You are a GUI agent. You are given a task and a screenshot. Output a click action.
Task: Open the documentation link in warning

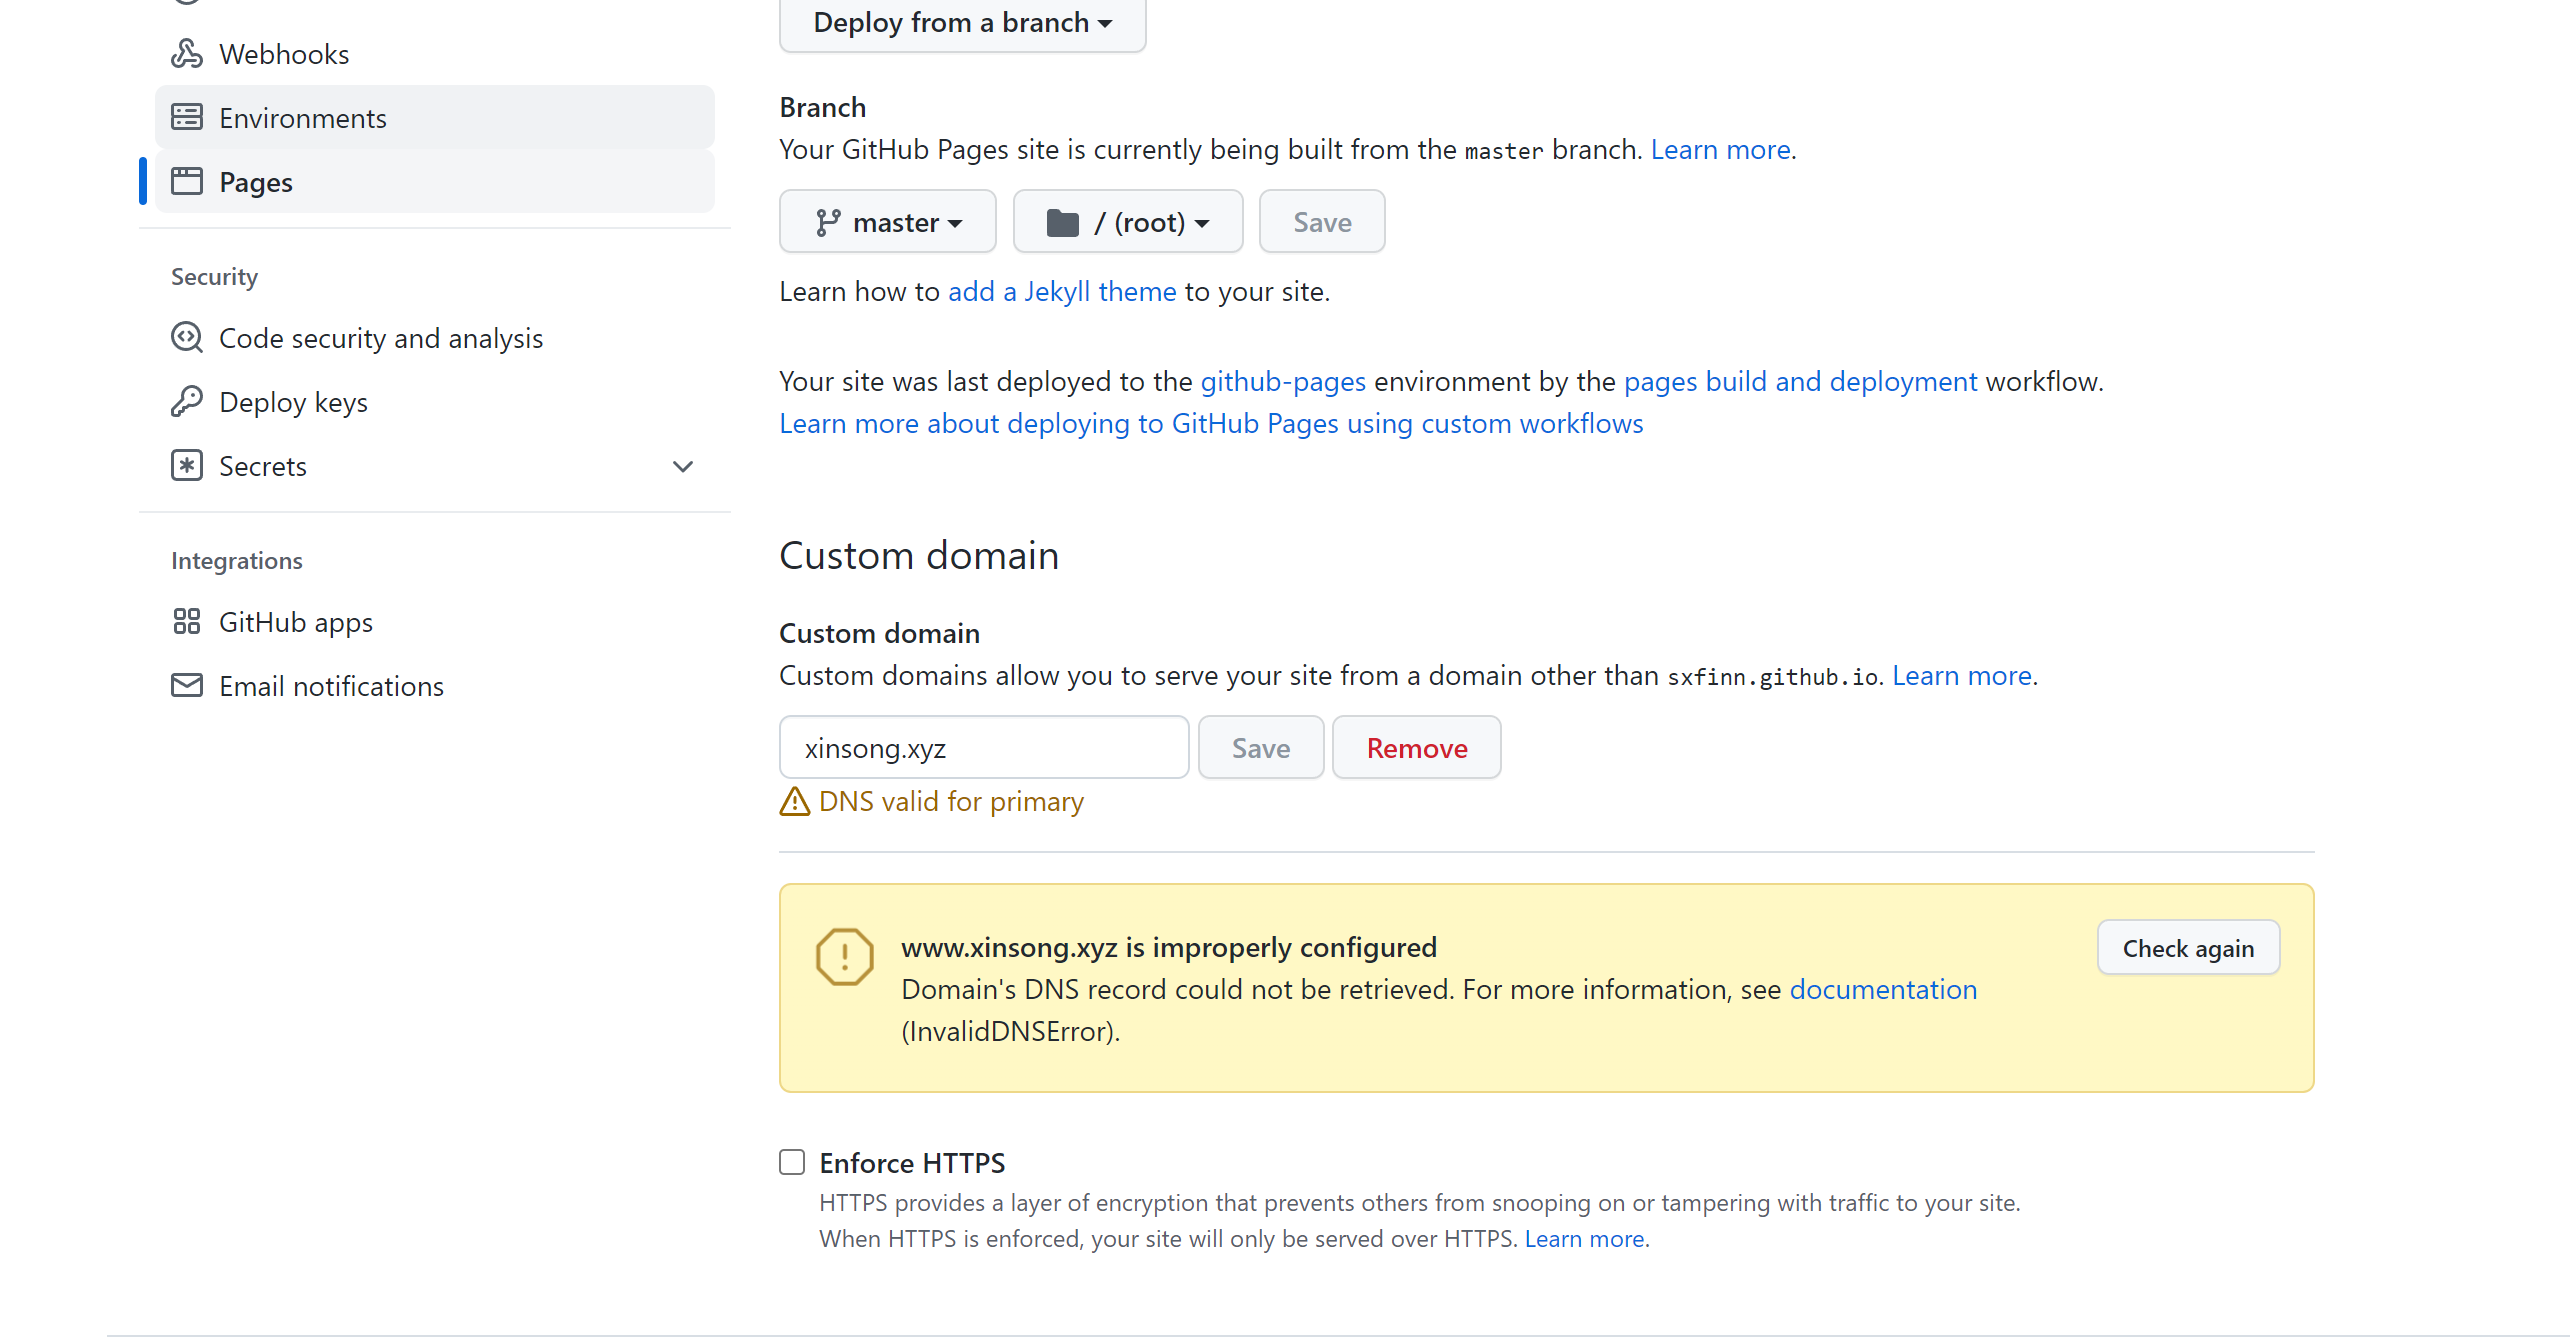(x=1882, y=990)
